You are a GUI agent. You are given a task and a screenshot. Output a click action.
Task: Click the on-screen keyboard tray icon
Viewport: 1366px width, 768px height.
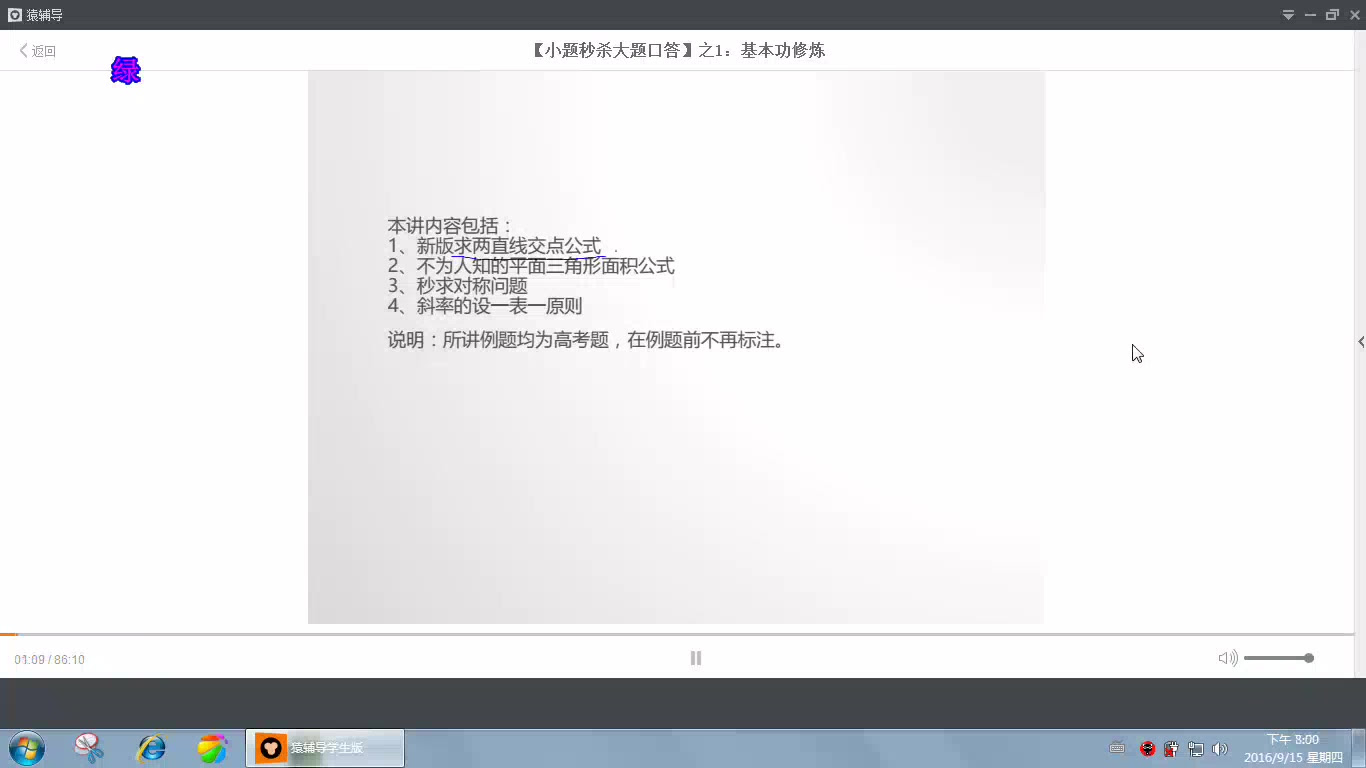coord(1117,748)
